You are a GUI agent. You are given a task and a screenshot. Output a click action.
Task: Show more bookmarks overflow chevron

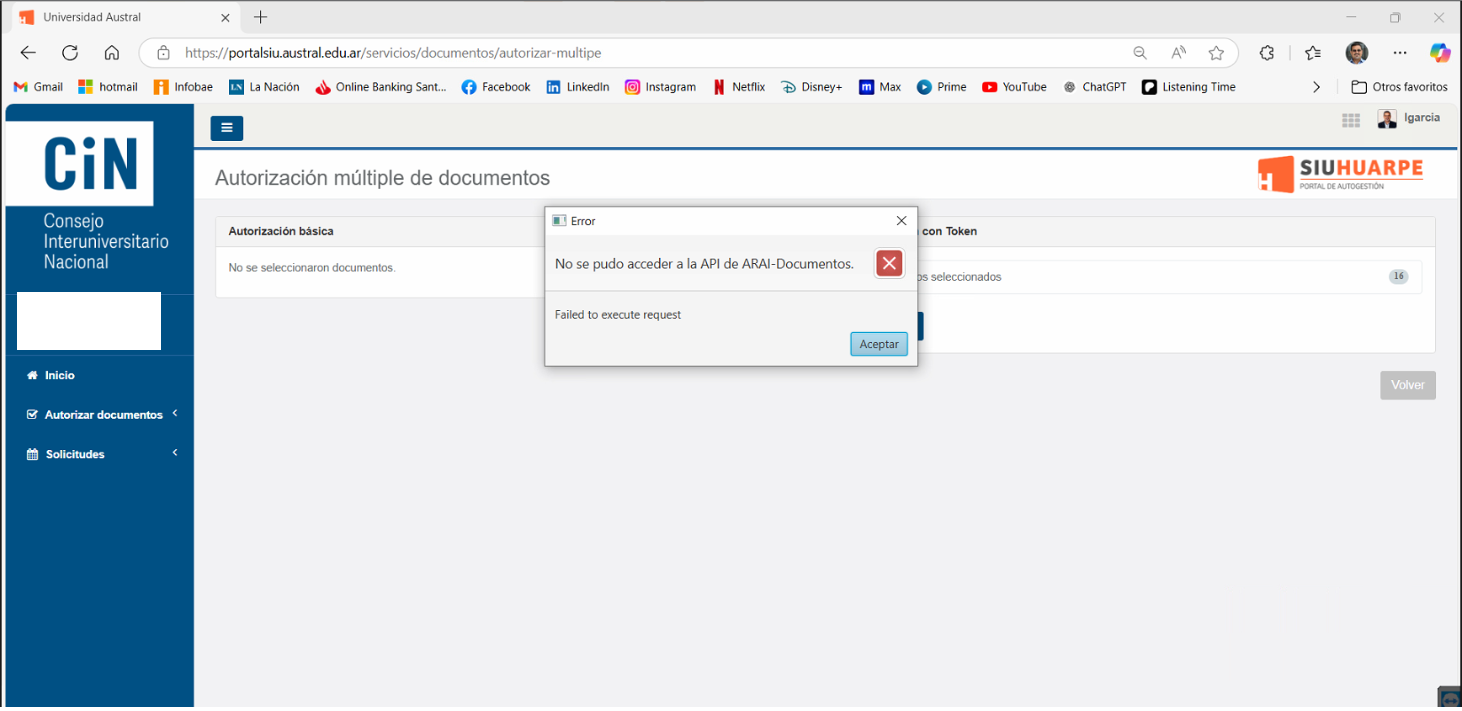[x=1316, y=87]
